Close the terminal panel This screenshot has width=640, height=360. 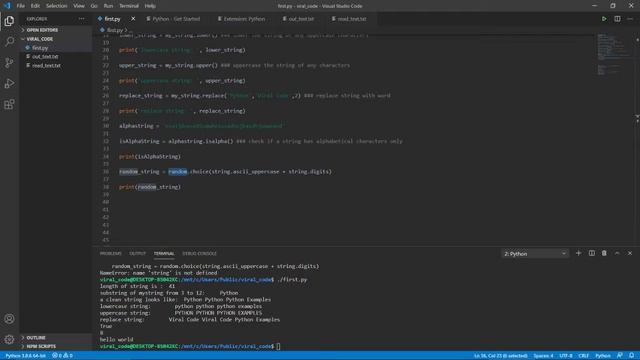[630, 253]
